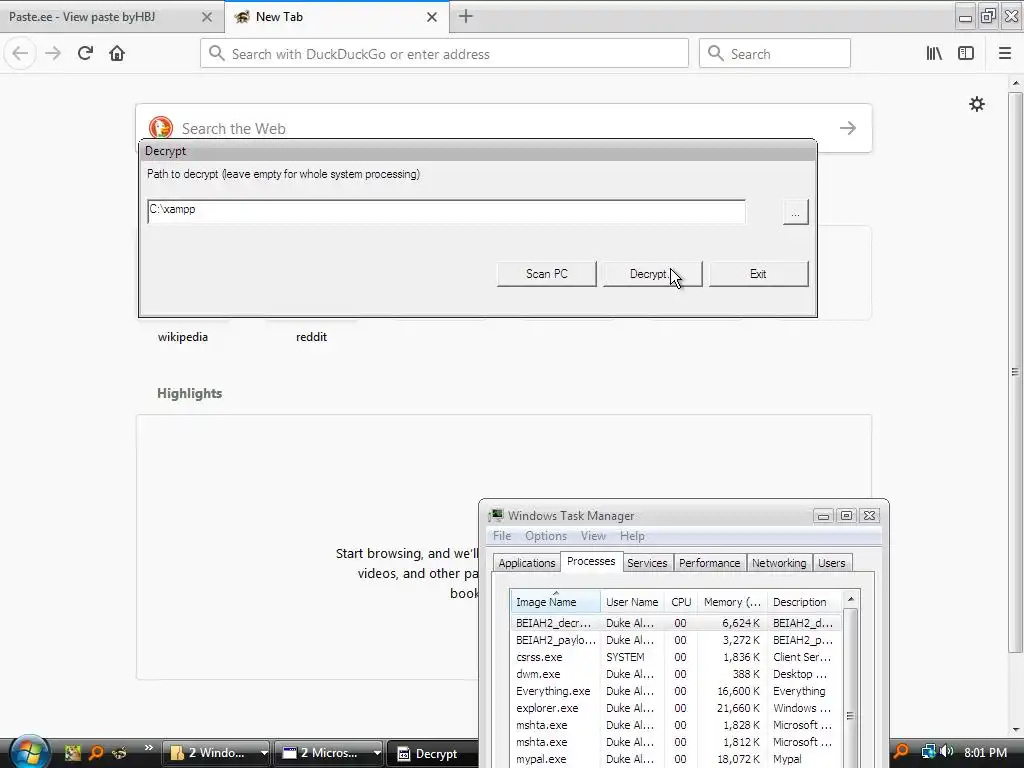Click the magnifier icon in the Search box
The width and height of the screenshot is (1024, 768).
[x=716, y=54]
